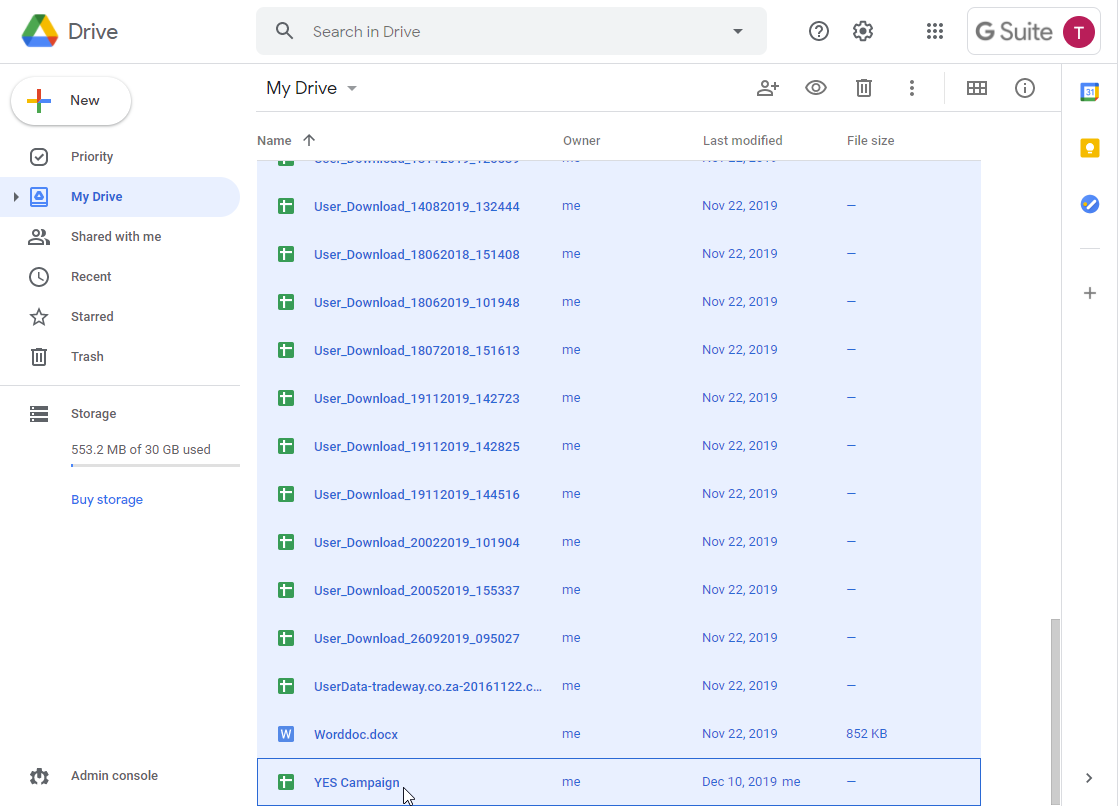Viewport: 1118px width, 806px height.
Task: Switch to grid view layout
Action: click(x=977, y=88)
